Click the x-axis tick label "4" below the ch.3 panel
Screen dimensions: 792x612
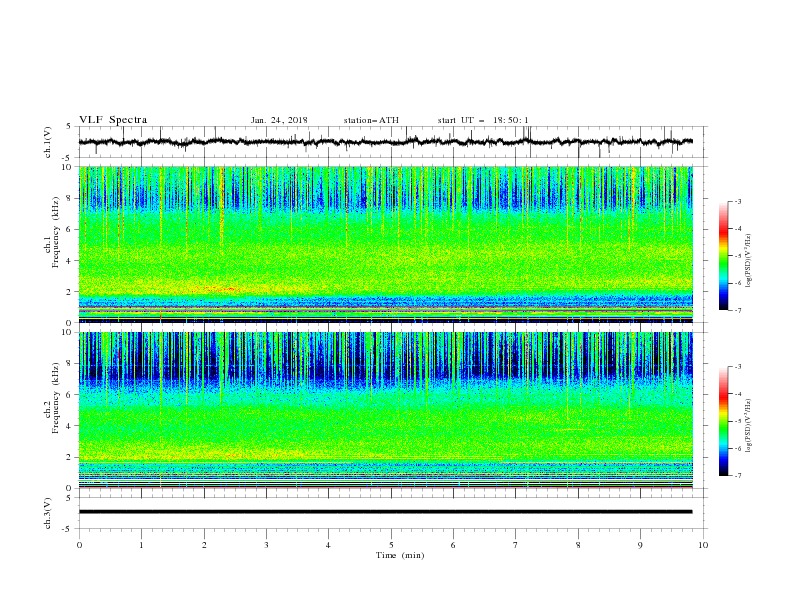[328, 545]
